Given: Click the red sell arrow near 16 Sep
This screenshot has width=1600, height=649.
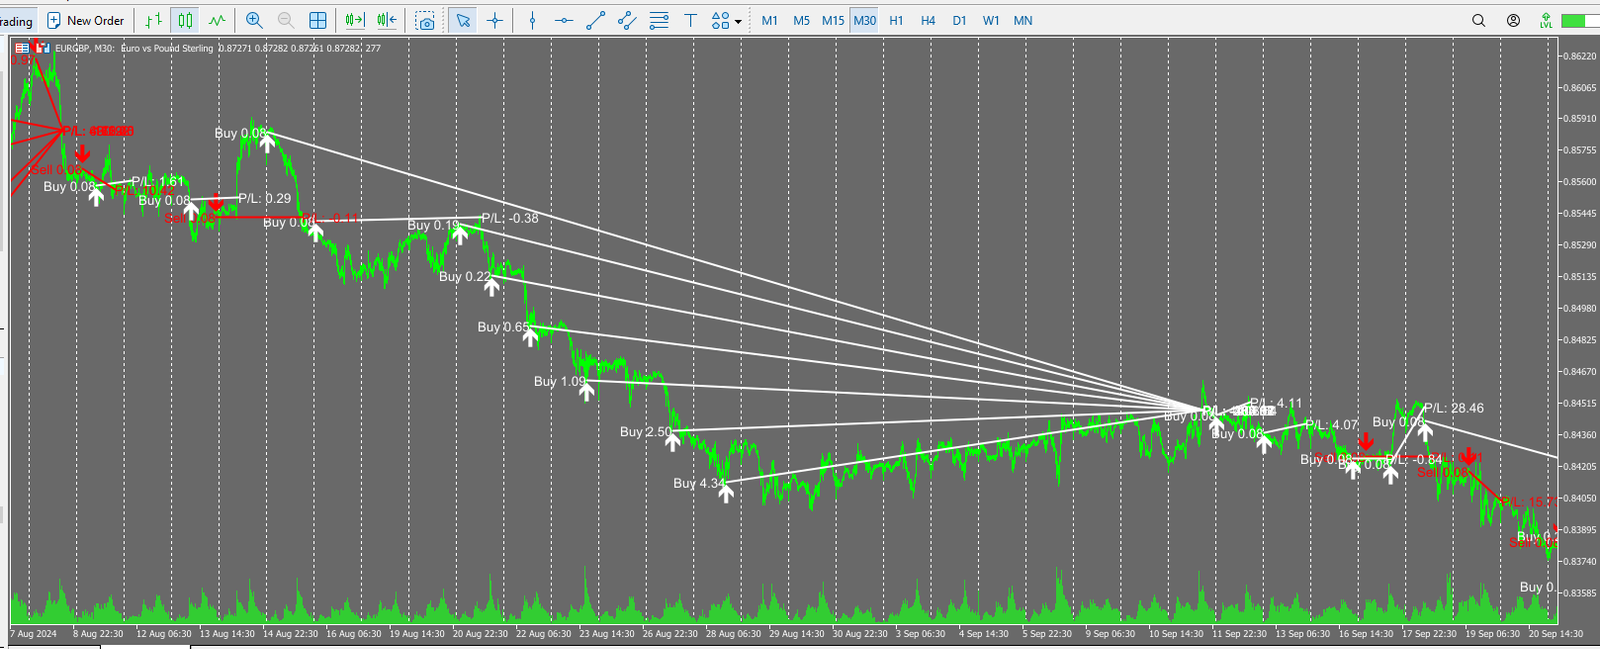Looking at the screenshot, I should click(x=1365, y=442).
